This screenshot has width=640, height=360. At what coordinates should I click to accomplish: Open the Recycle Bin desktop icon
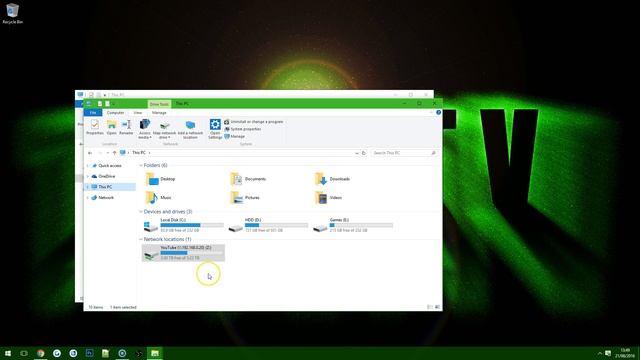12,13
